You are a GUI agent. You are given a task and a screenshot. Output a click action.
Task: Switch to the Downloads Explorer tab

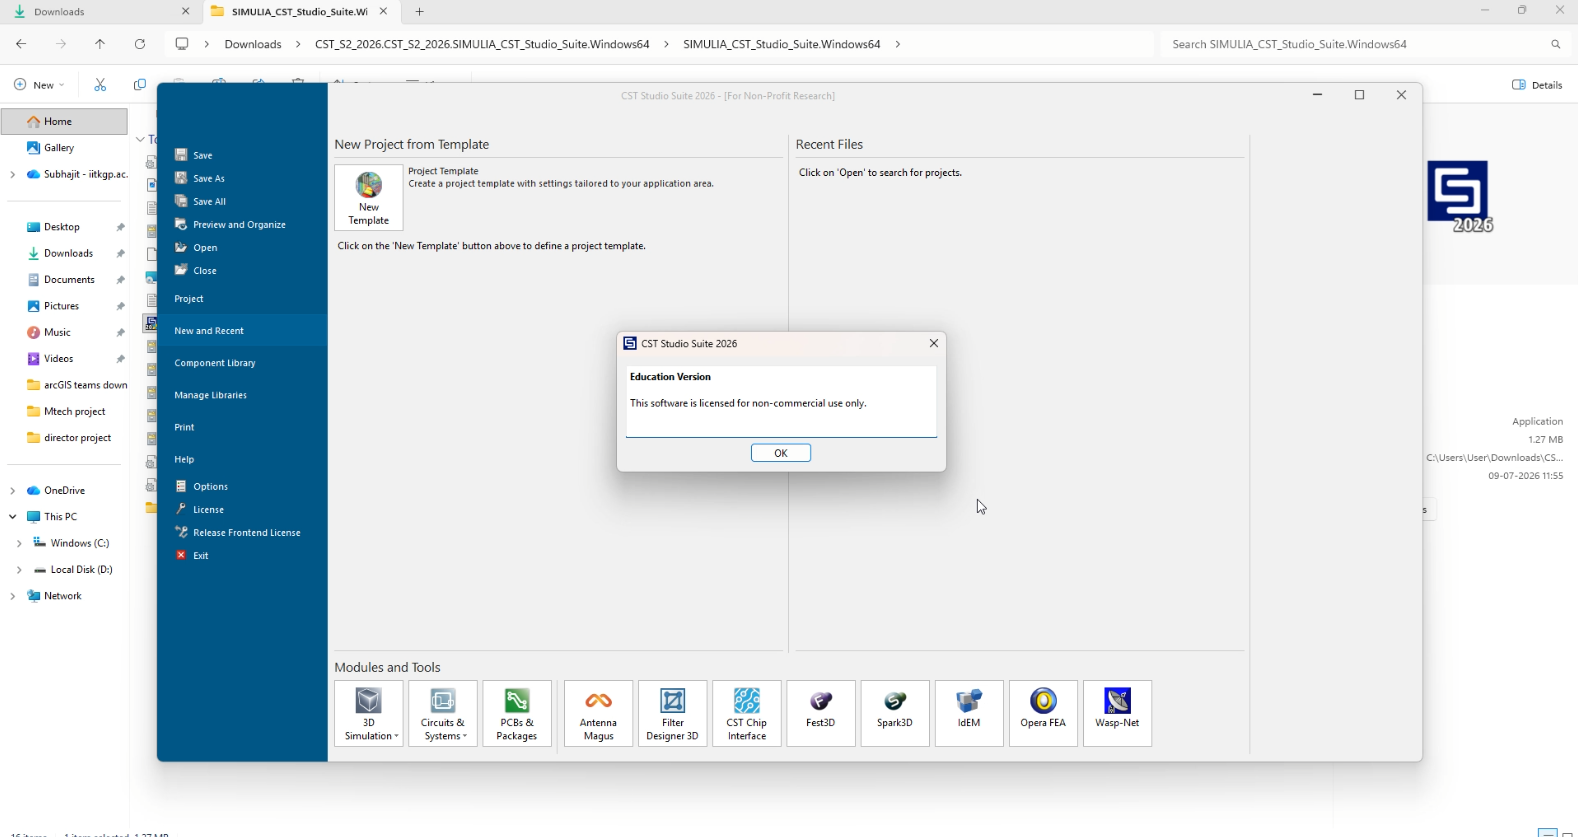pyautogui.click(x=100, y=12)
